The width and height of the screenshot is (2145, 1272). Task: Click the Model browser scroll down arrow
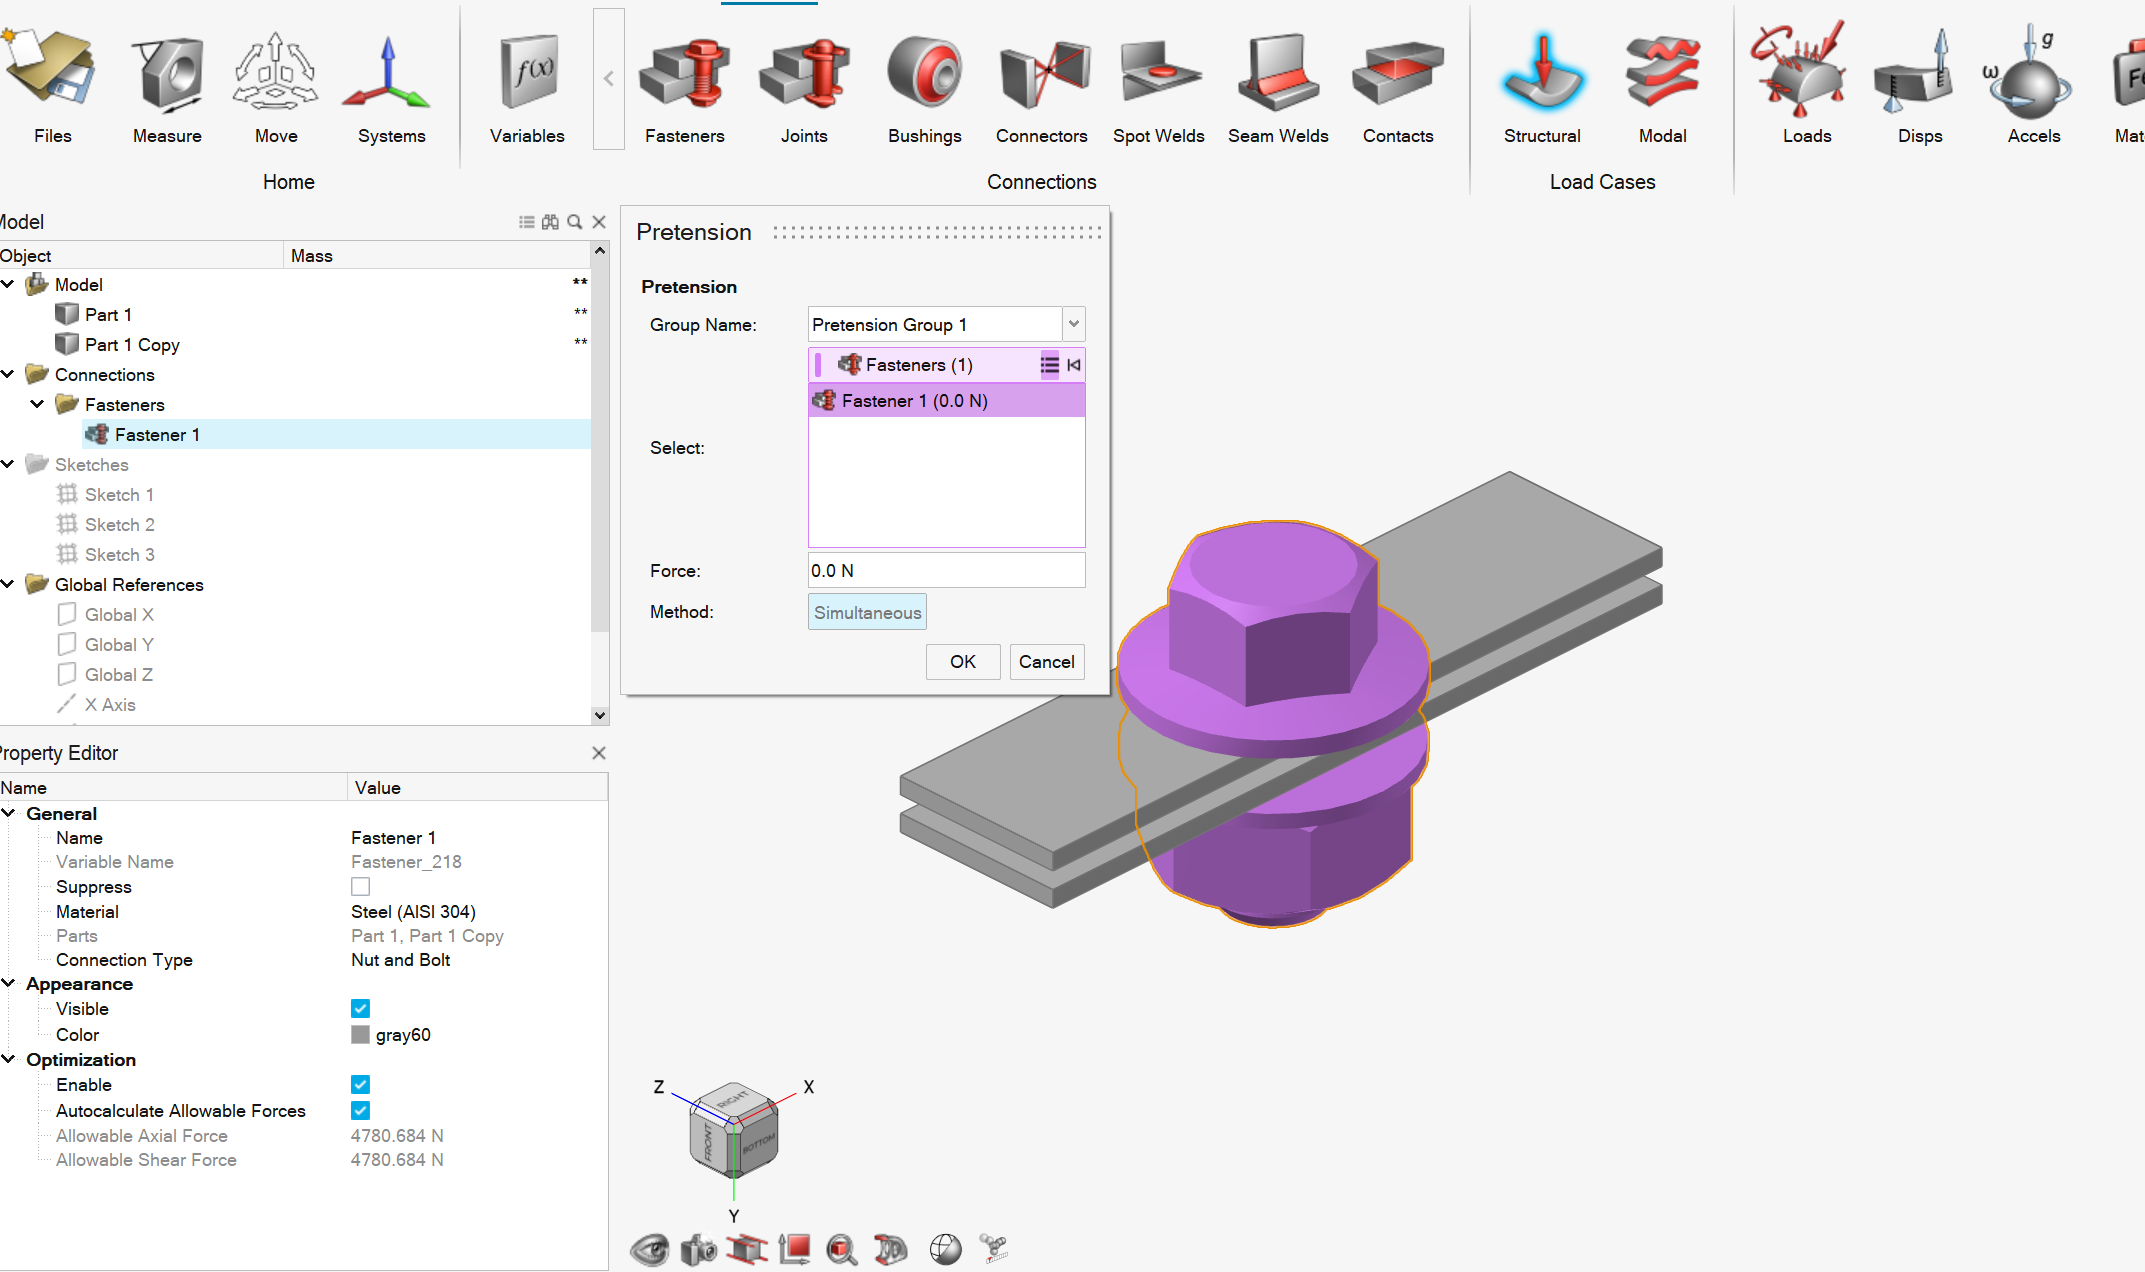click(600, 715)
